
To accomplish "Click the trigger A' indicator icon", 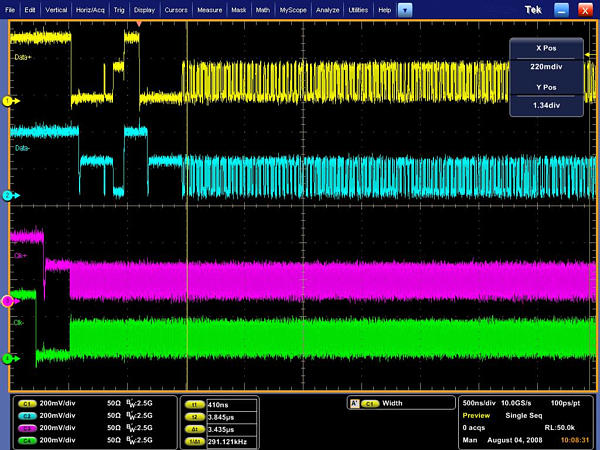I will [x=353, y=403].
